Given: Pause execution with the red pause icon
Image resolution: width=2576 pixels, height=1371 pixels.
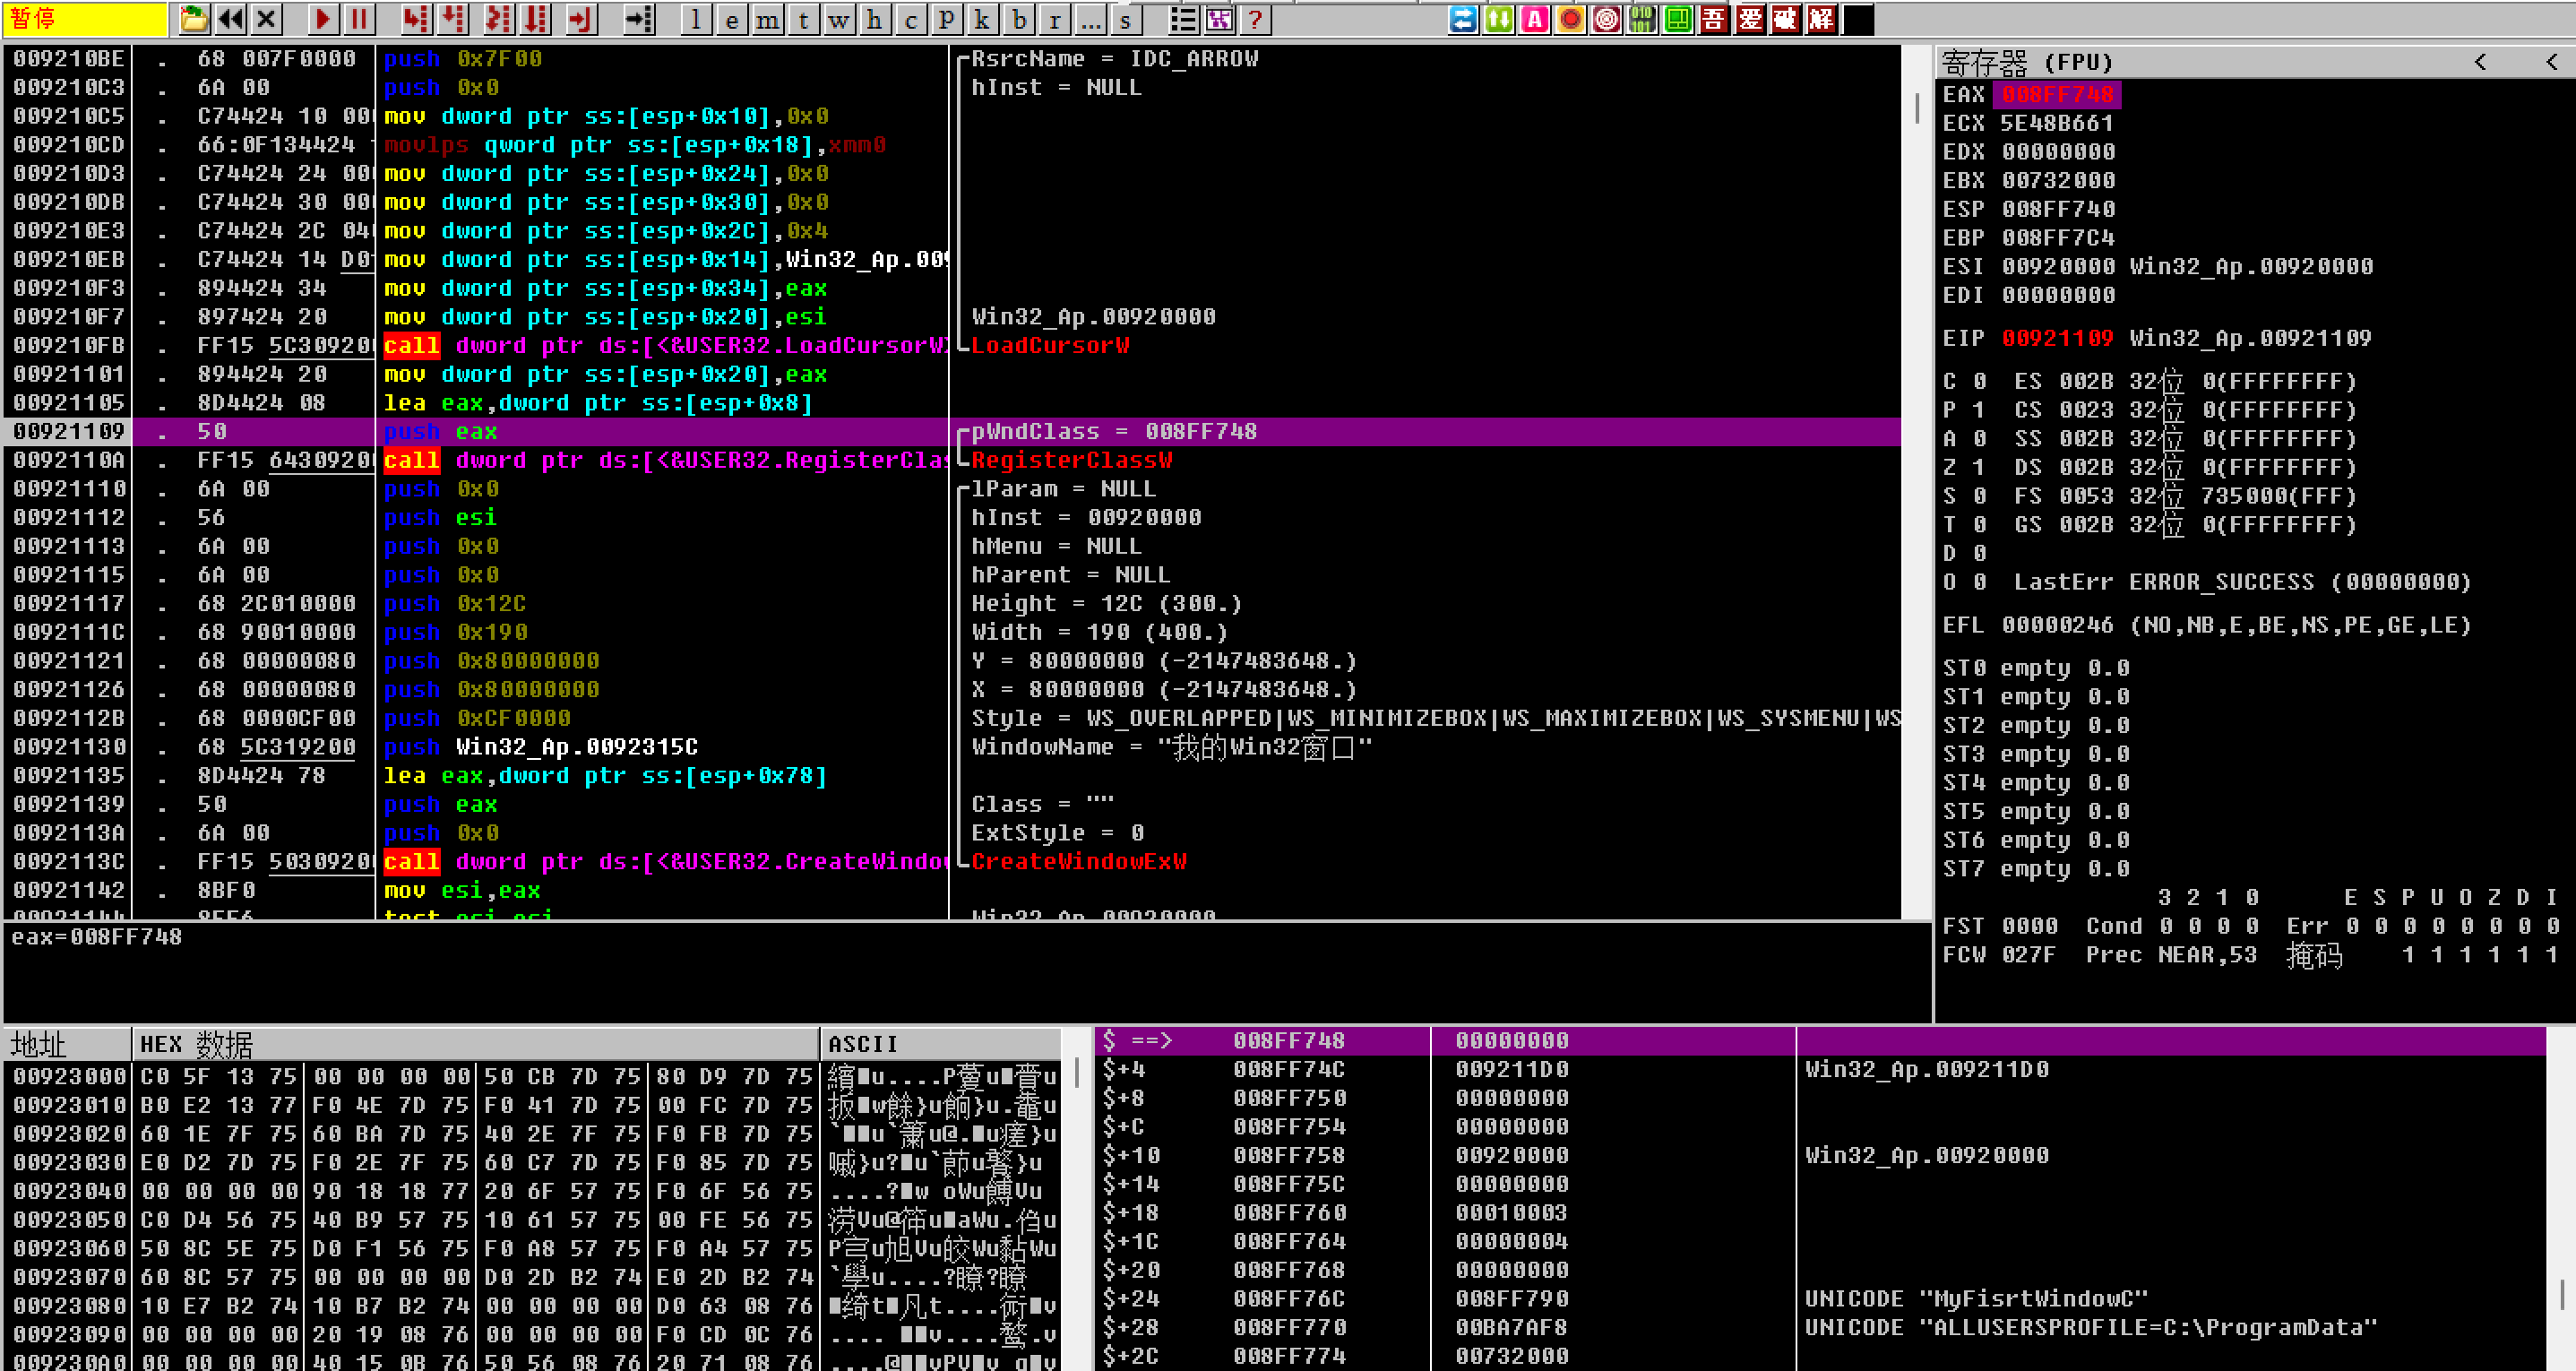Looking at the screenshot, I should [359, 18].
